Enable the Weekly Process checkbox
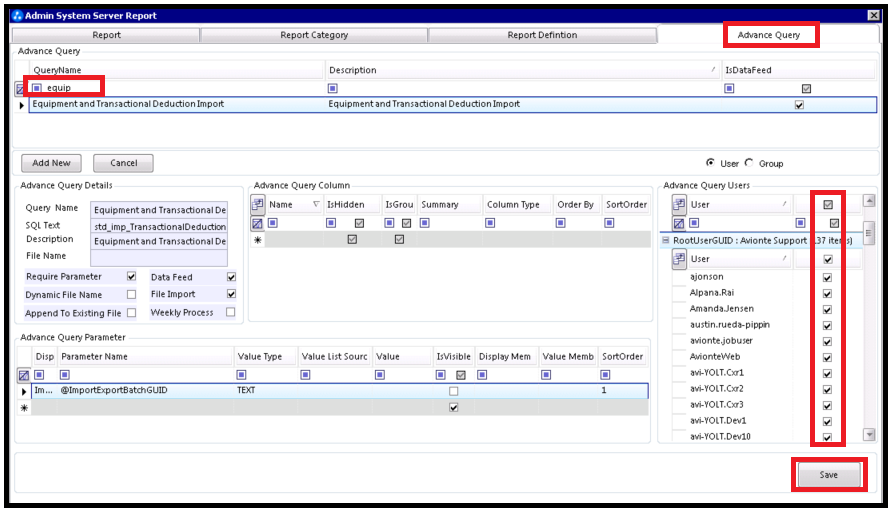894x514 pixels. coord(231,313)
